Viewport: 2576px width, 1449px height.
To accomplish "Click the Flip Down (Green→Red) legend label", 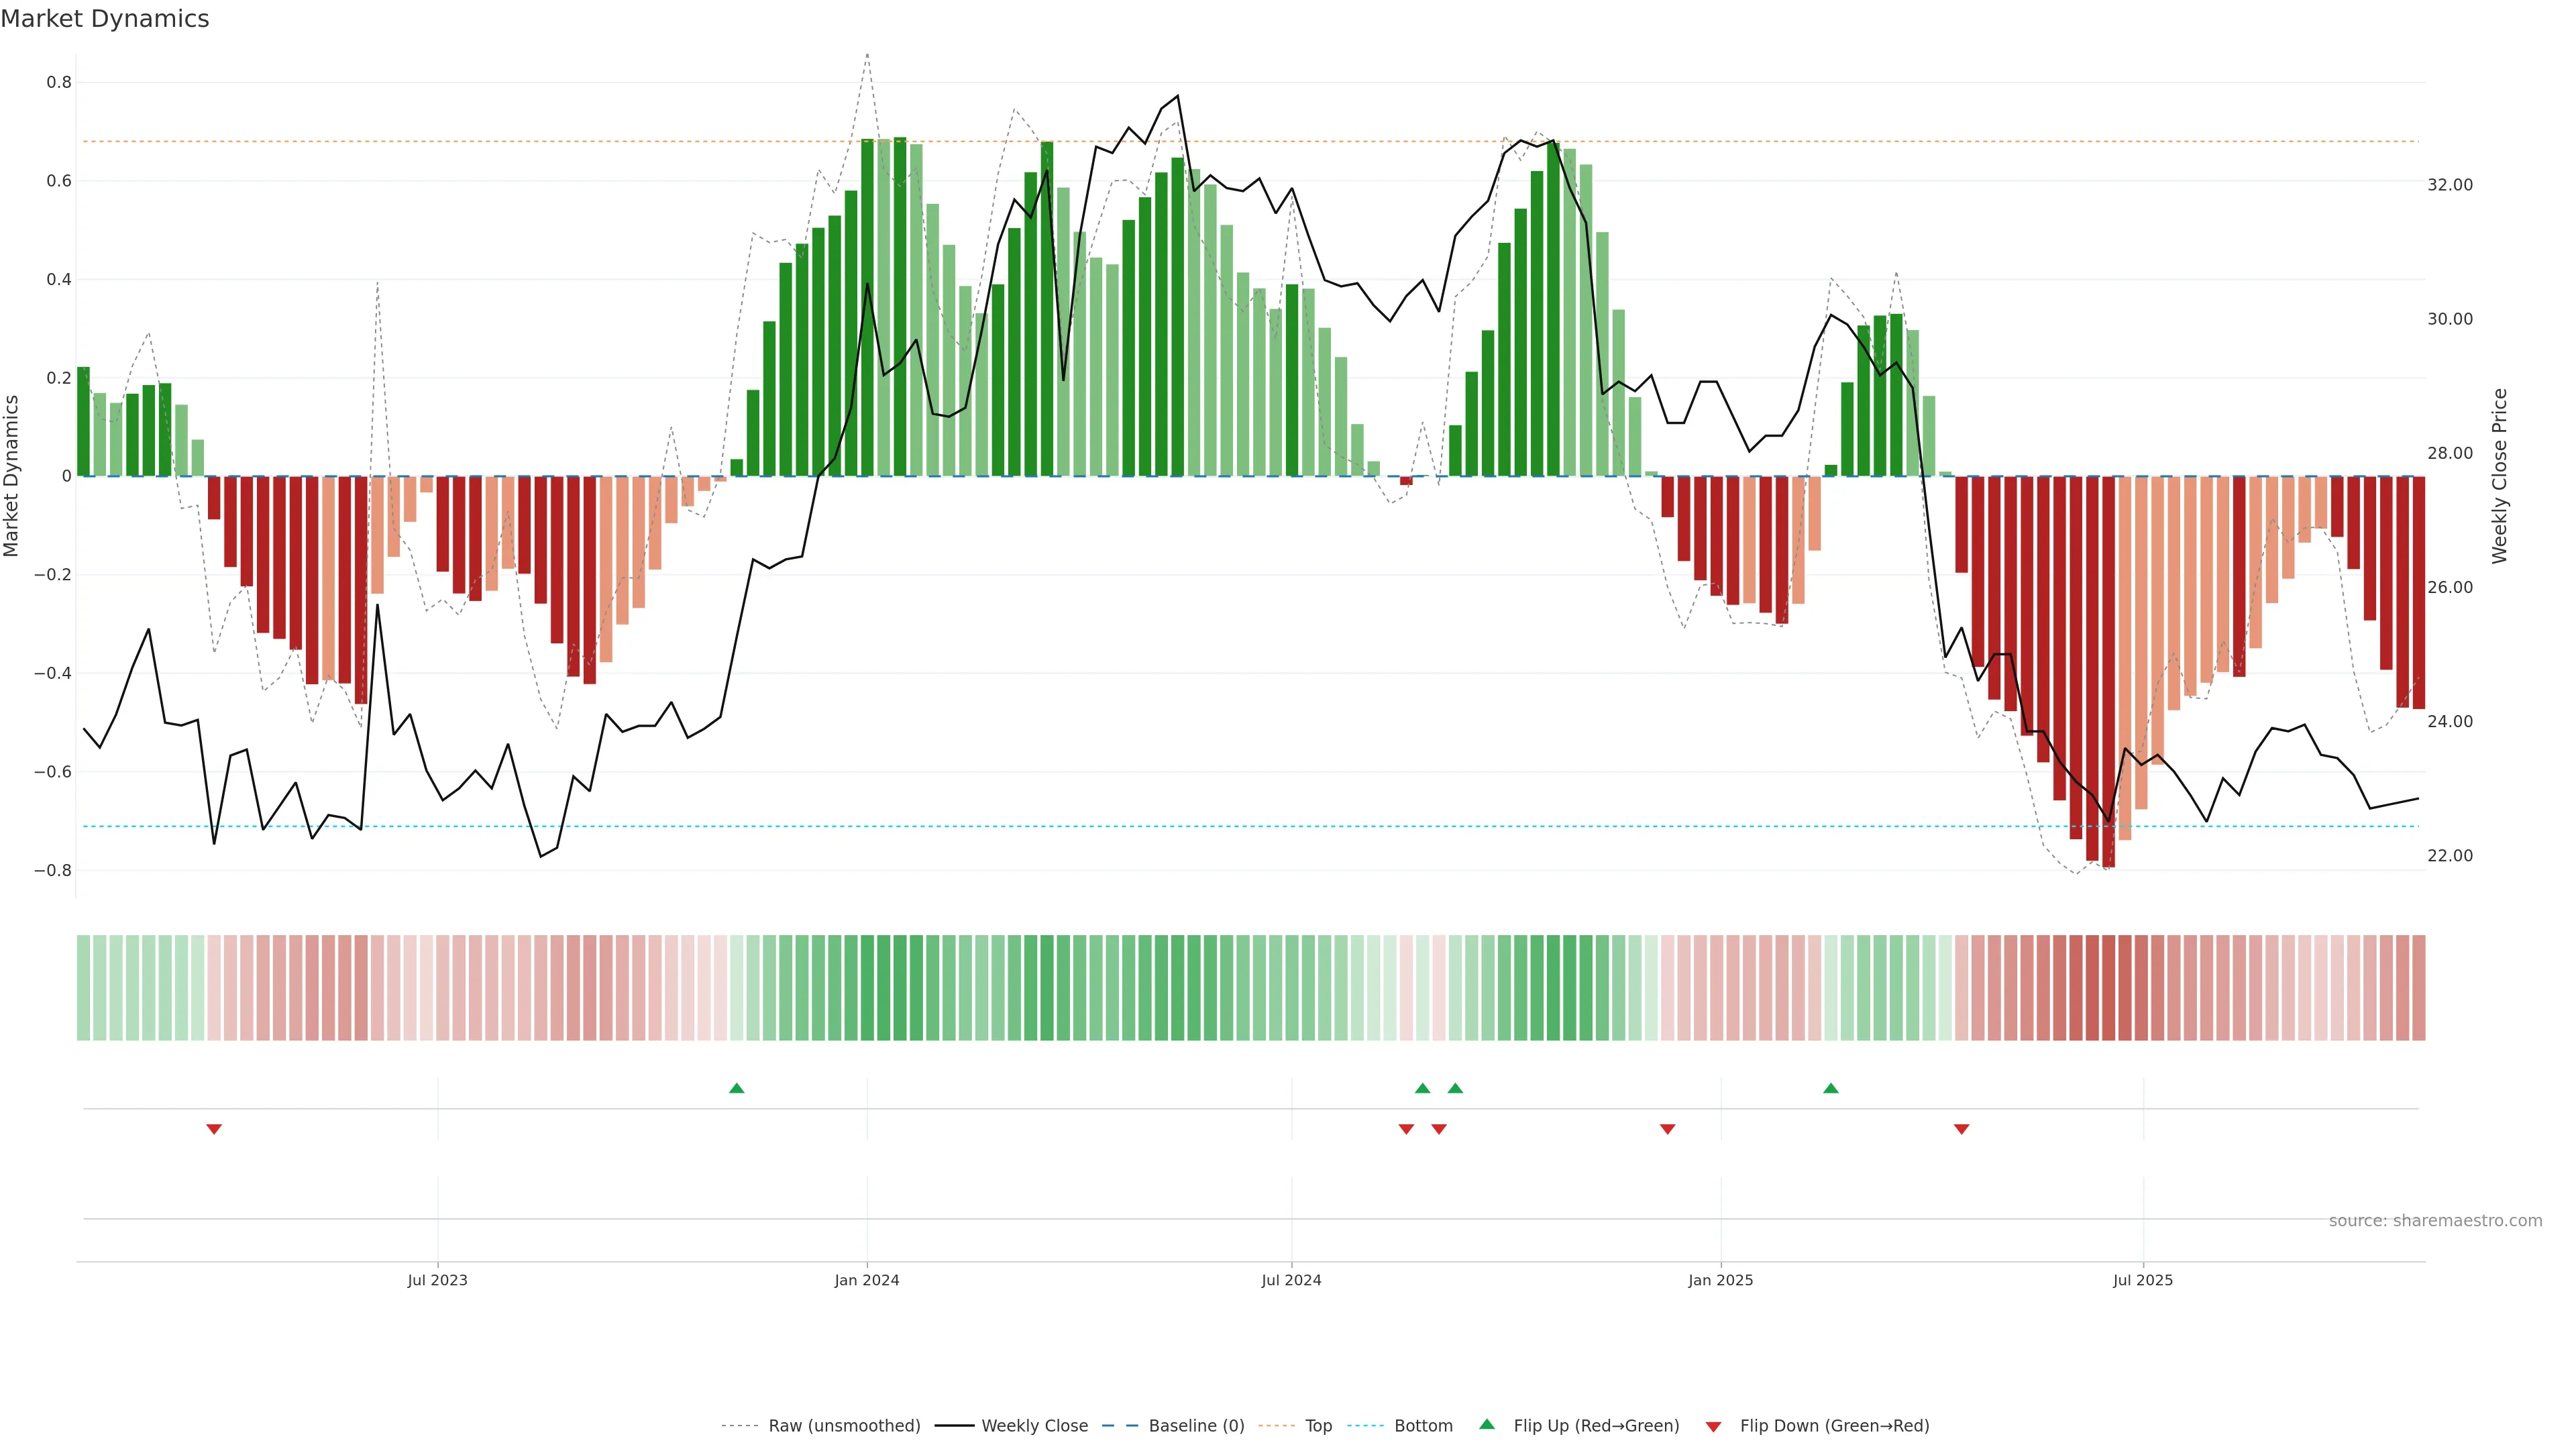I will tap(1834, 1426).
